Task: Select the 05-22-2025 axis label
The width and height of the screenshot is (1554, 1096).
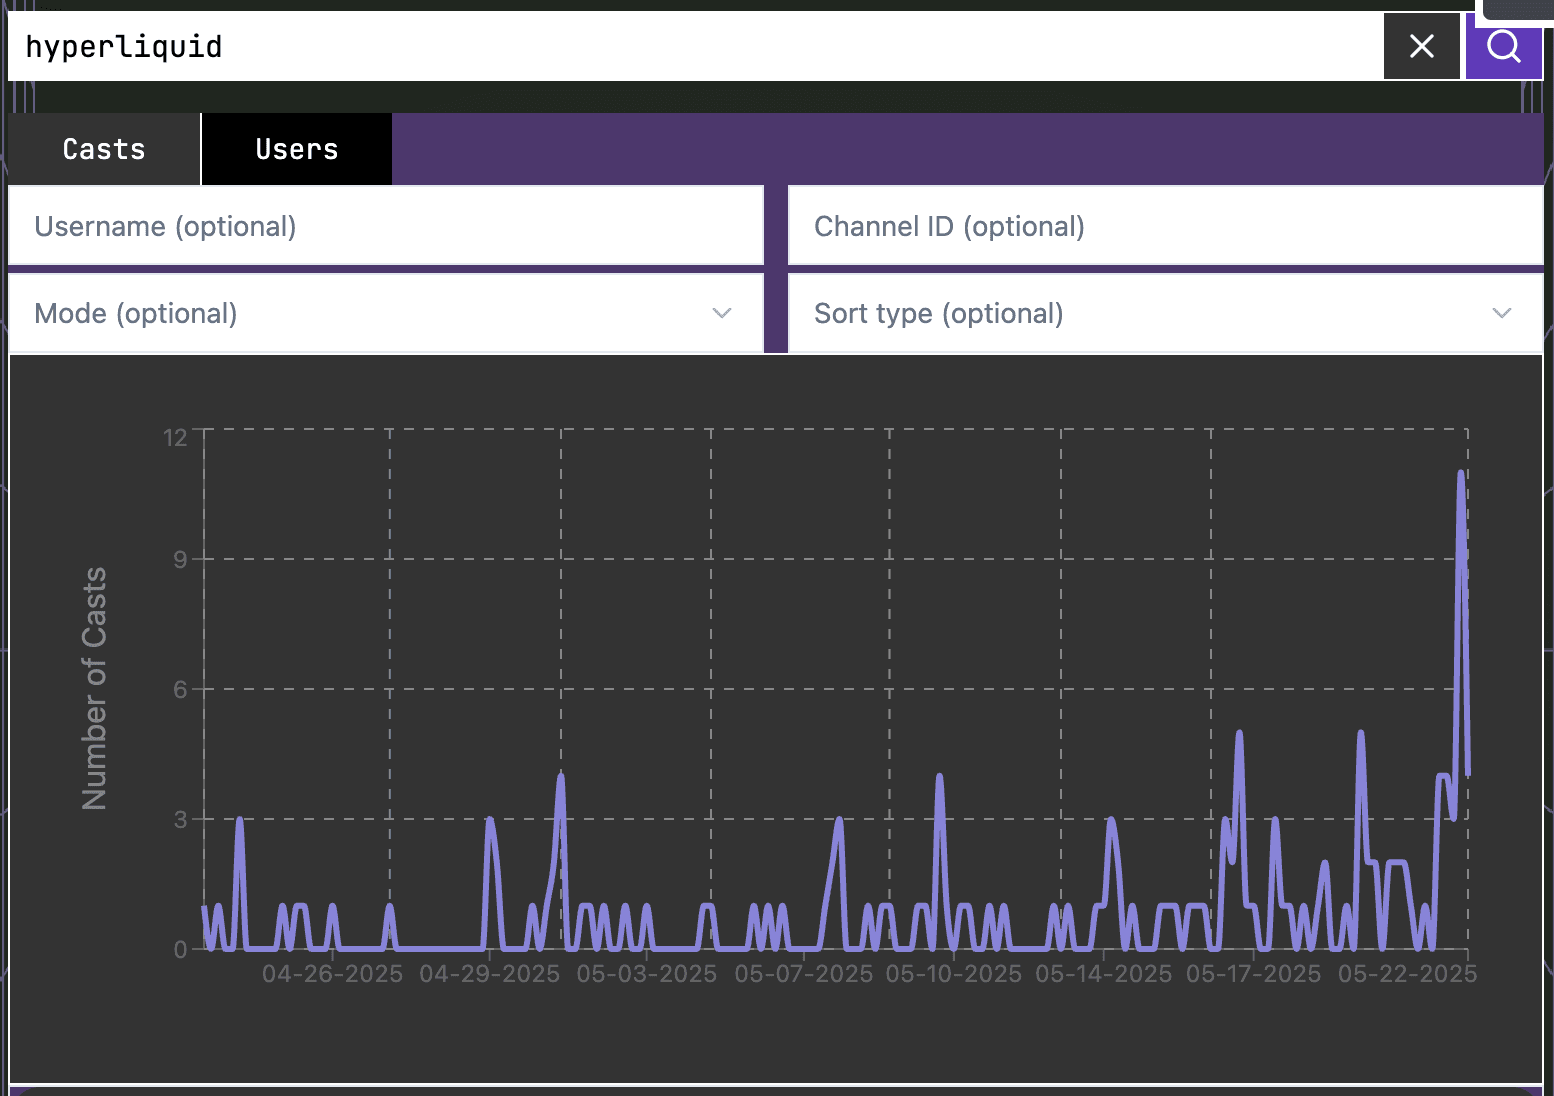Action: [1407, 974]
